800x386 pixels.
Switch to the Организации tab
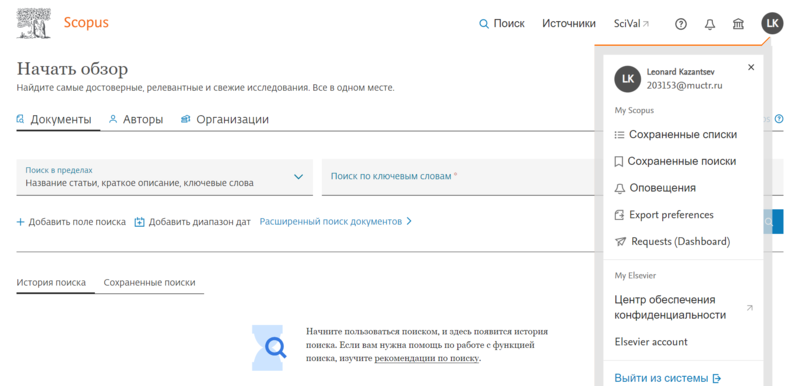pyautogui.click(x=225, y=119)
